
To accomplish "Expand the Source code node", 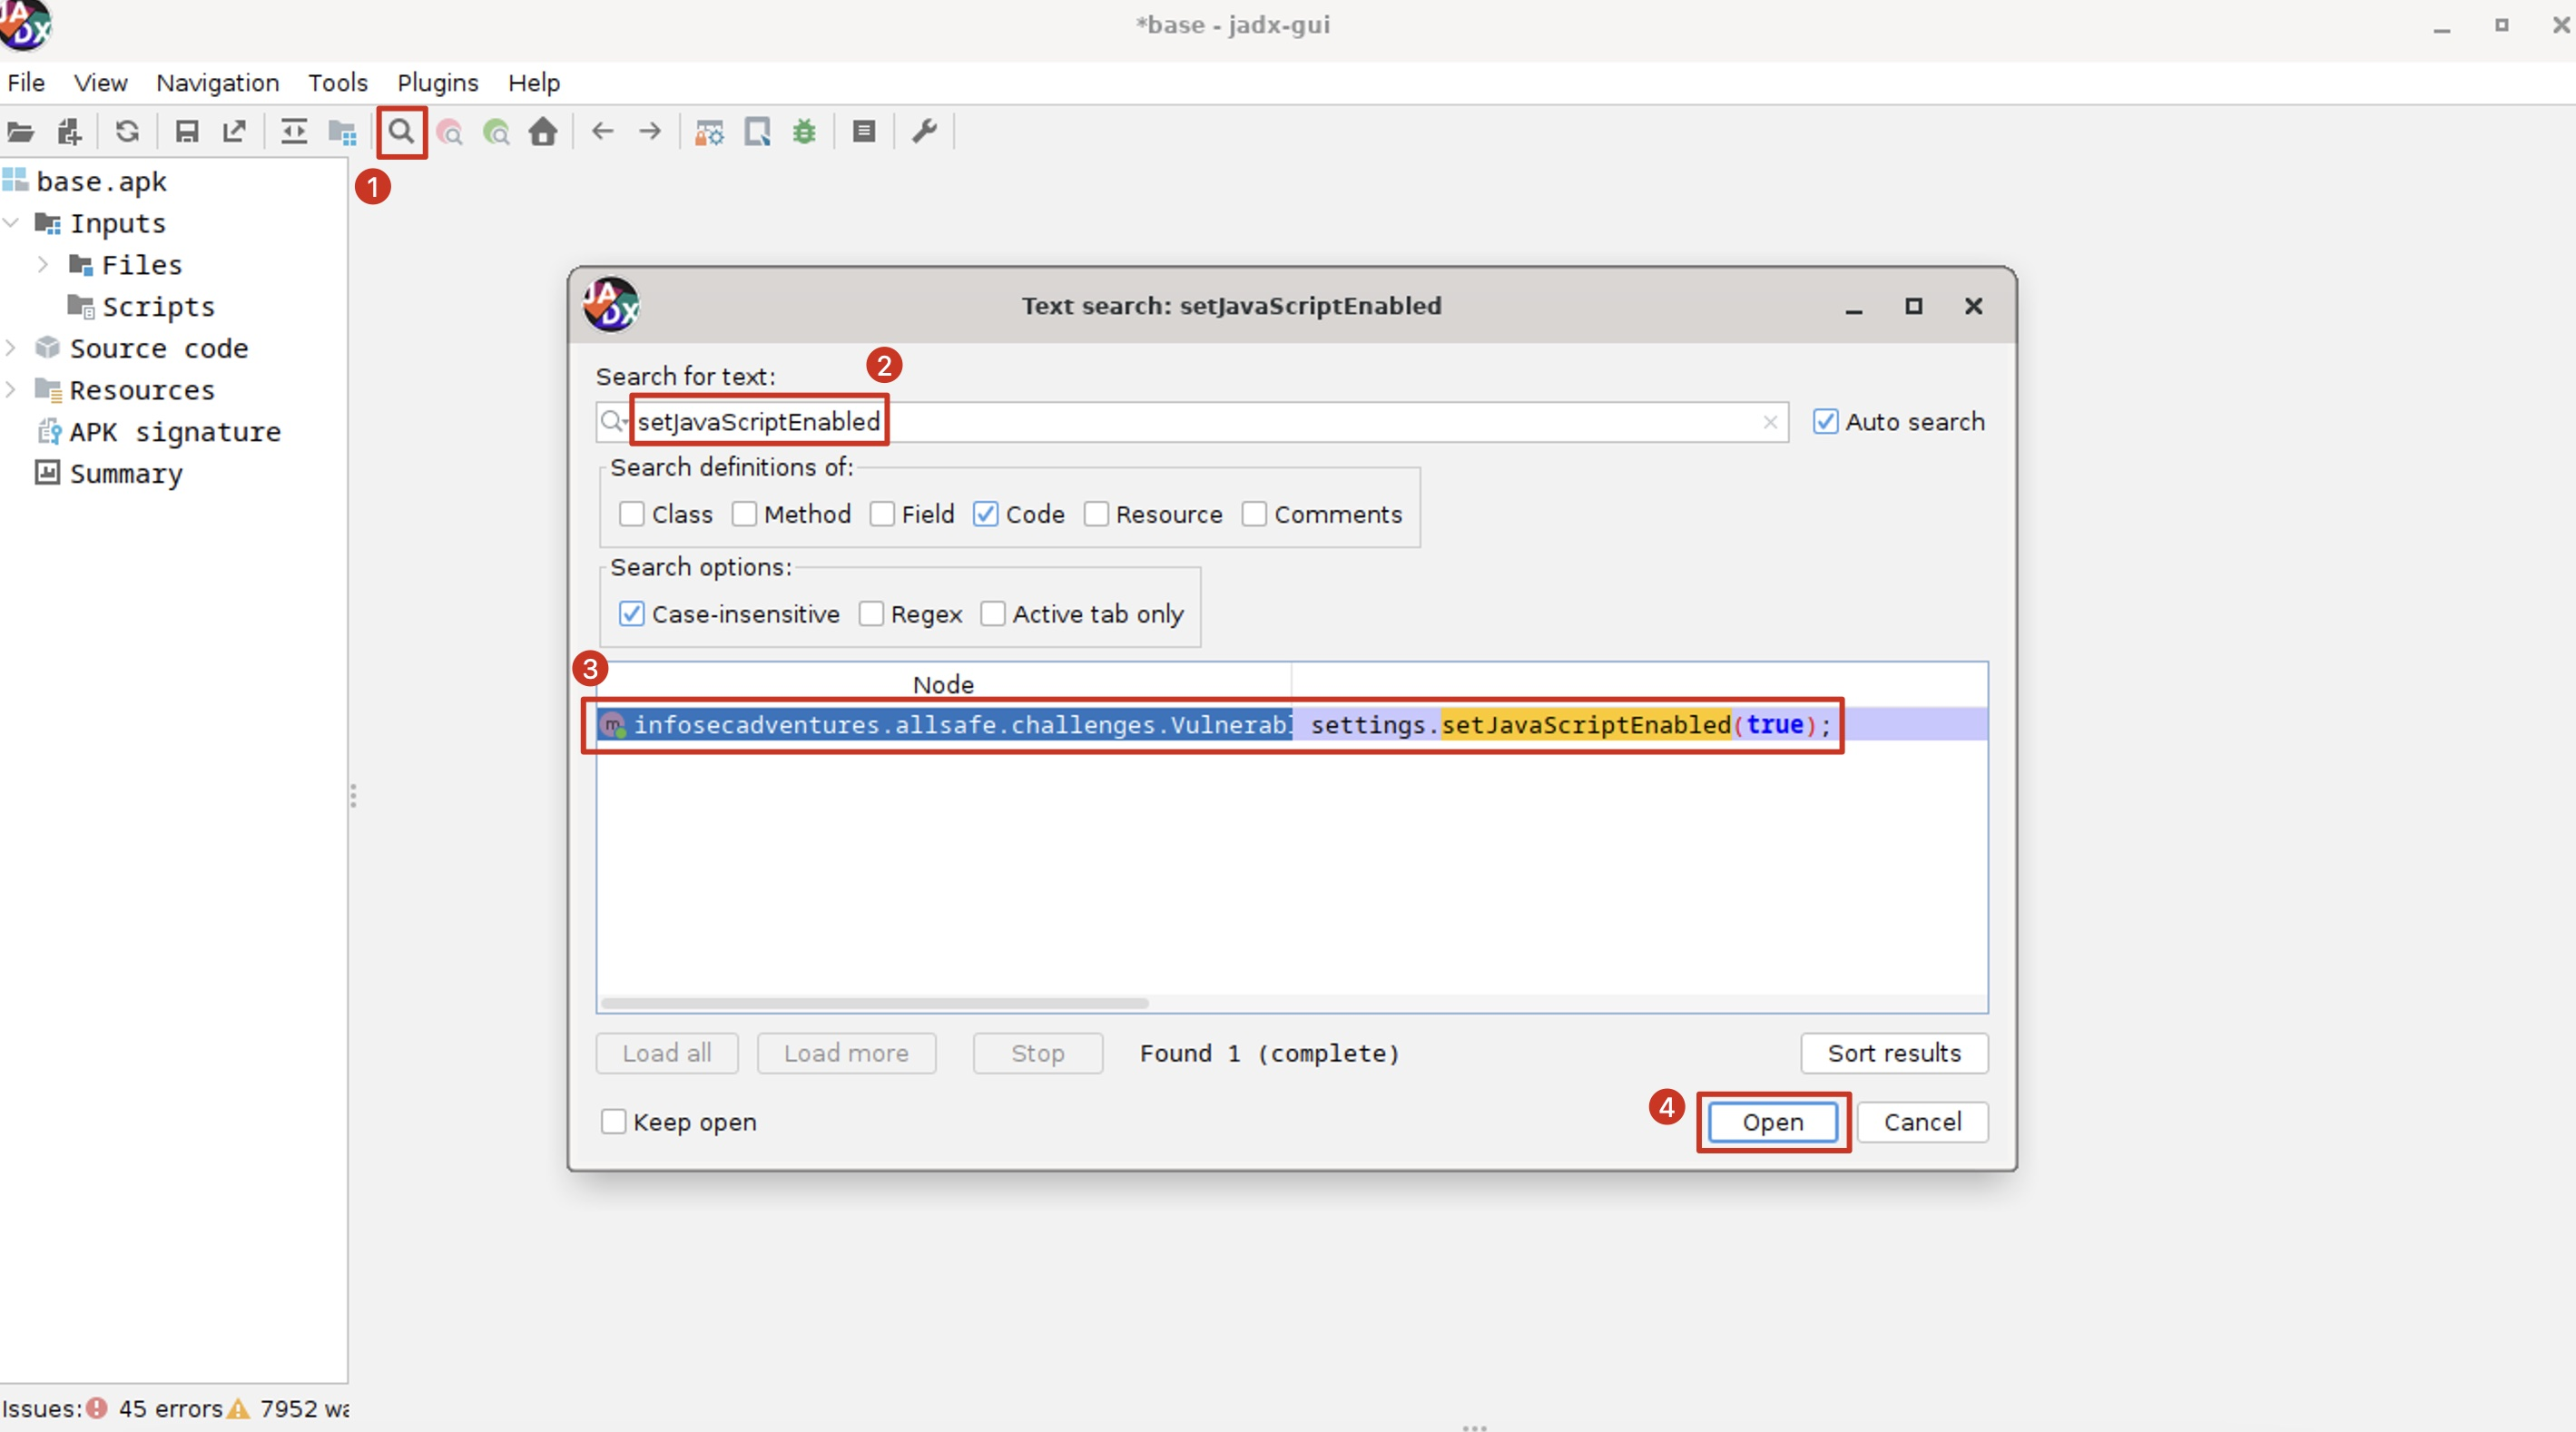I will click(x=11, y=348).
